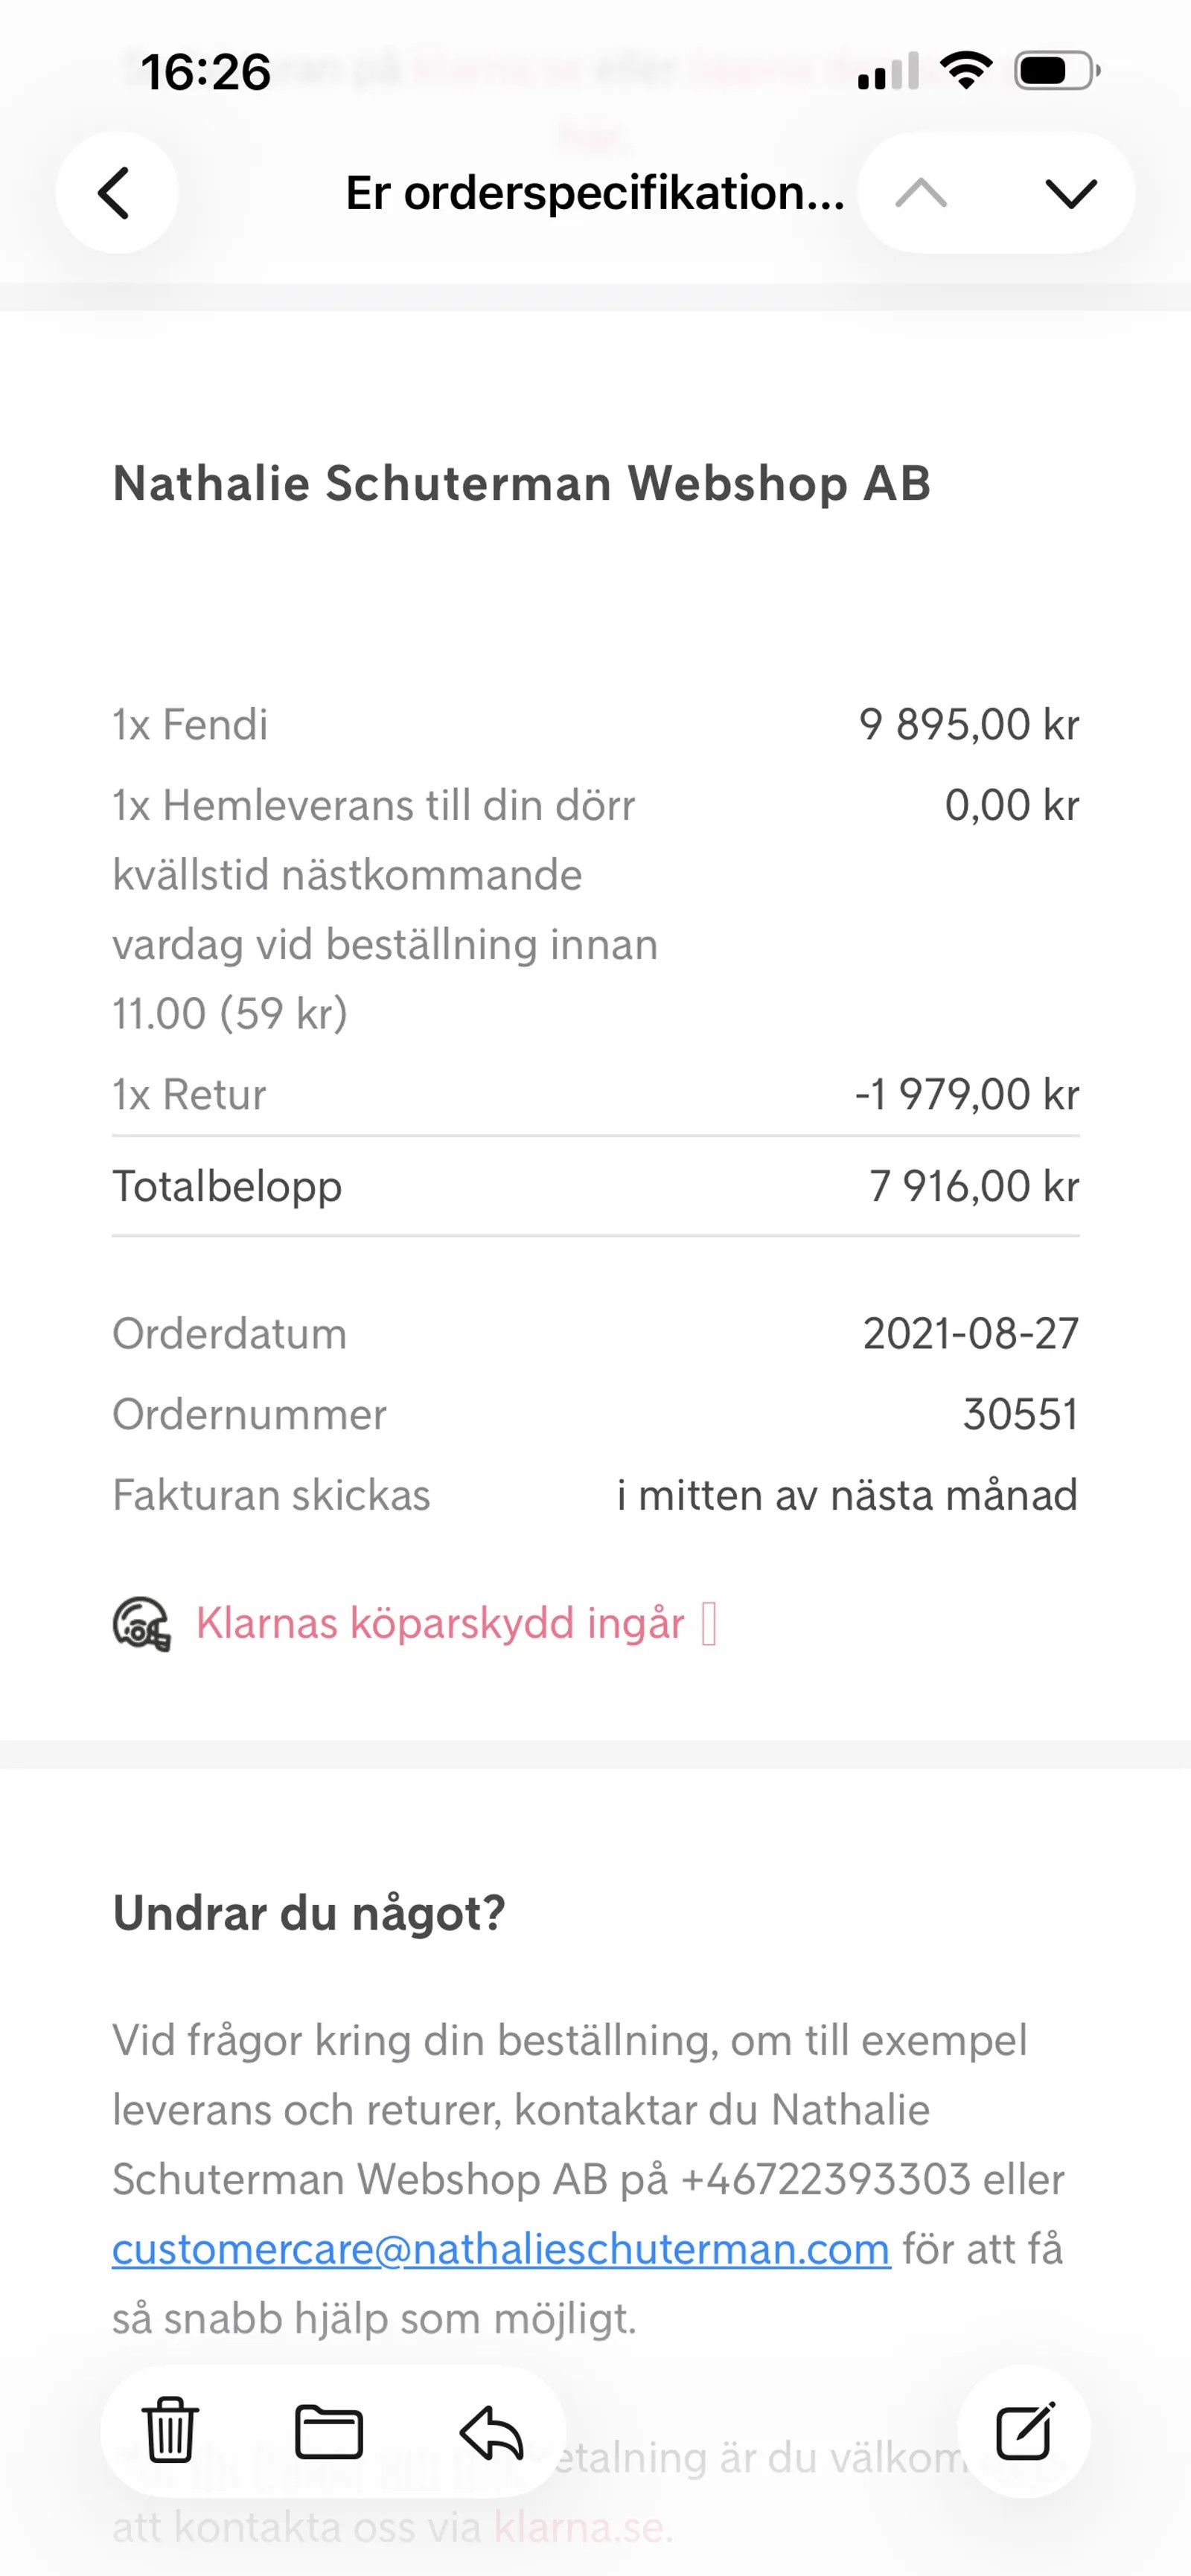
Task: Tap the Wi-Fi status icon
Action: point(966,71)
